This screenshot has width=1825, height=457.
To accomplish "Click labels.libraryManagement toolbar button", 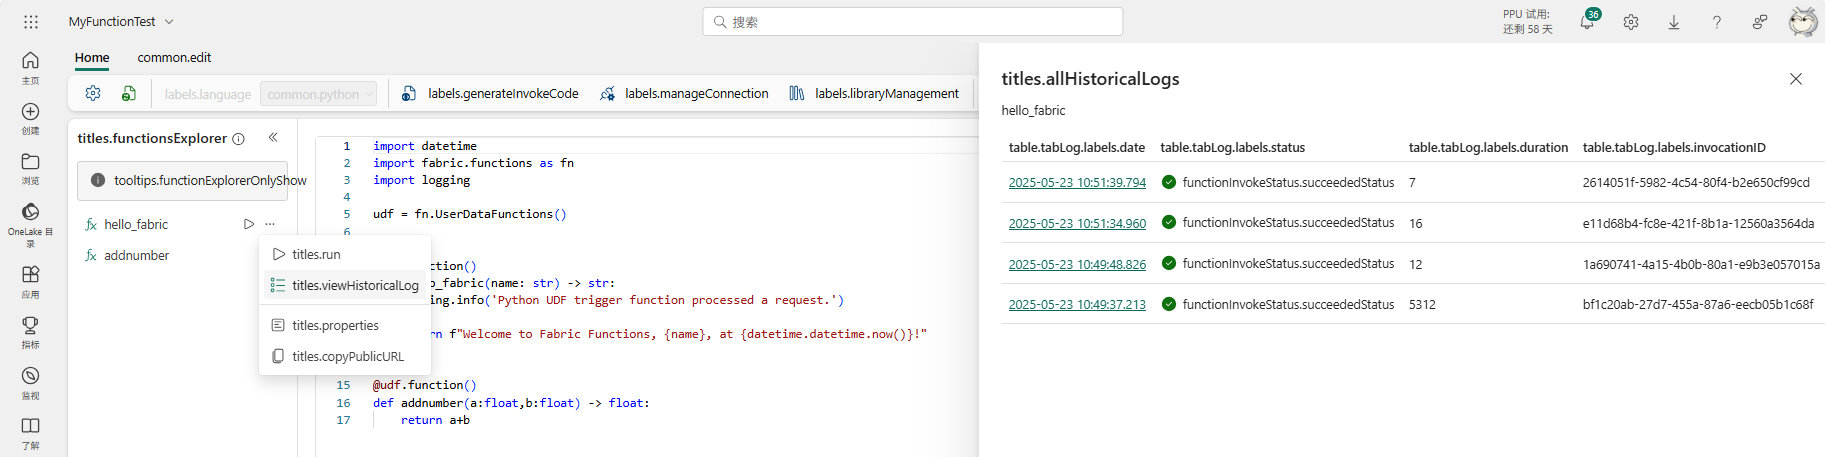I will coord(874,93).
